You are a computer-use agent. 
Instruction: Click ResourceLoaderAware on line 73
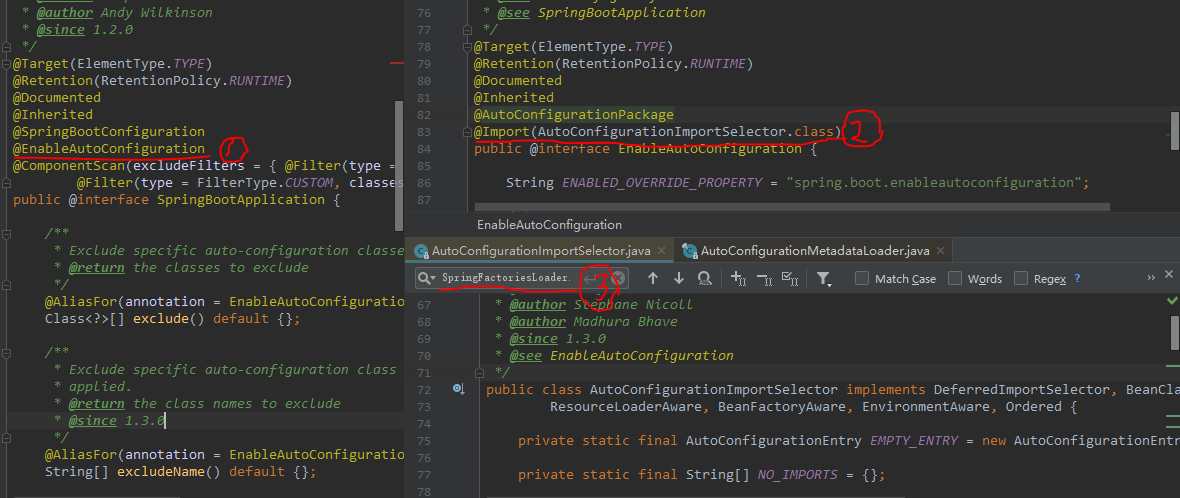point(626,407)
